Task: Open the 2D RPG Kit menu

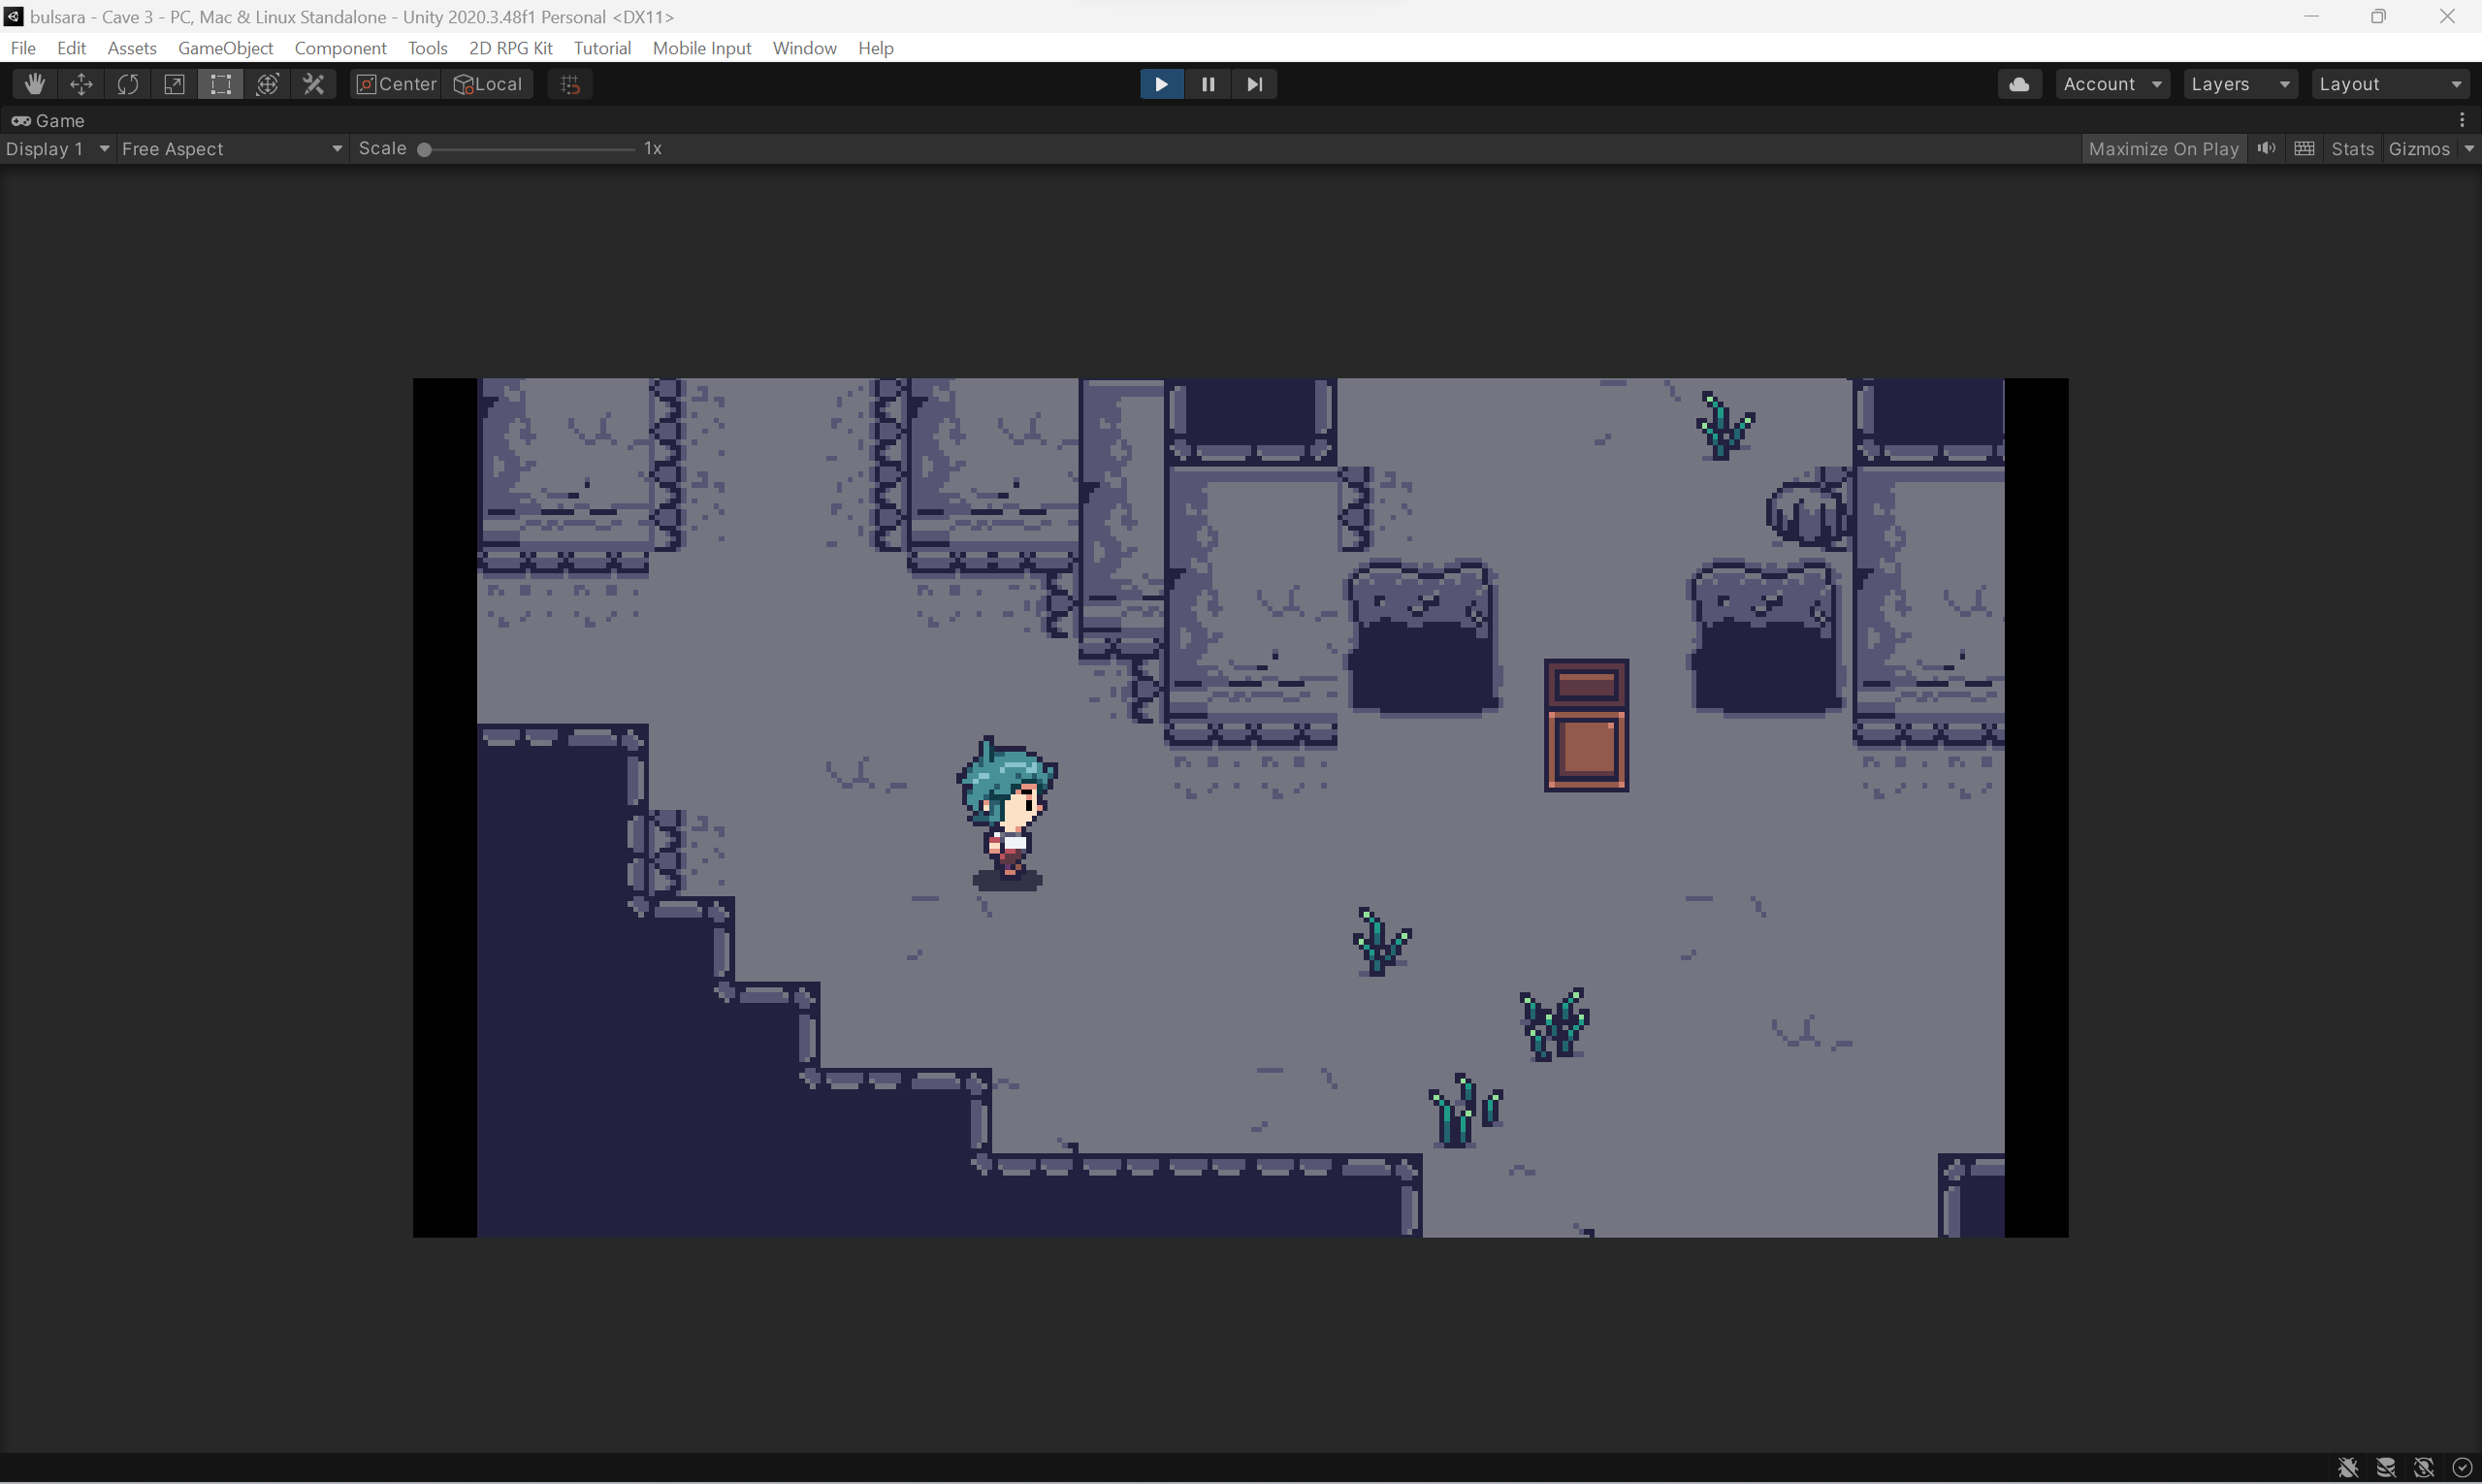Action: click(510, 48)
